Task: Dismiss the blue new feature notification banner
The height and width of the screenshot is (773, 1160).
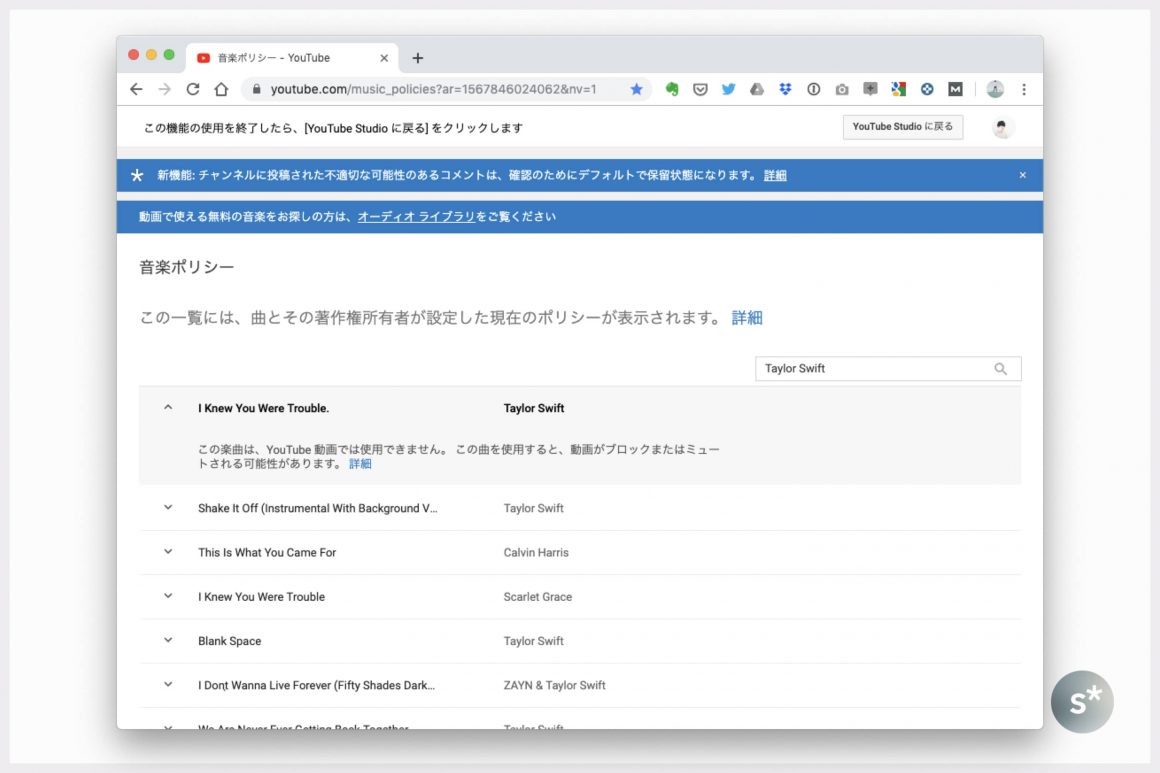Action: click(1022, 175)
